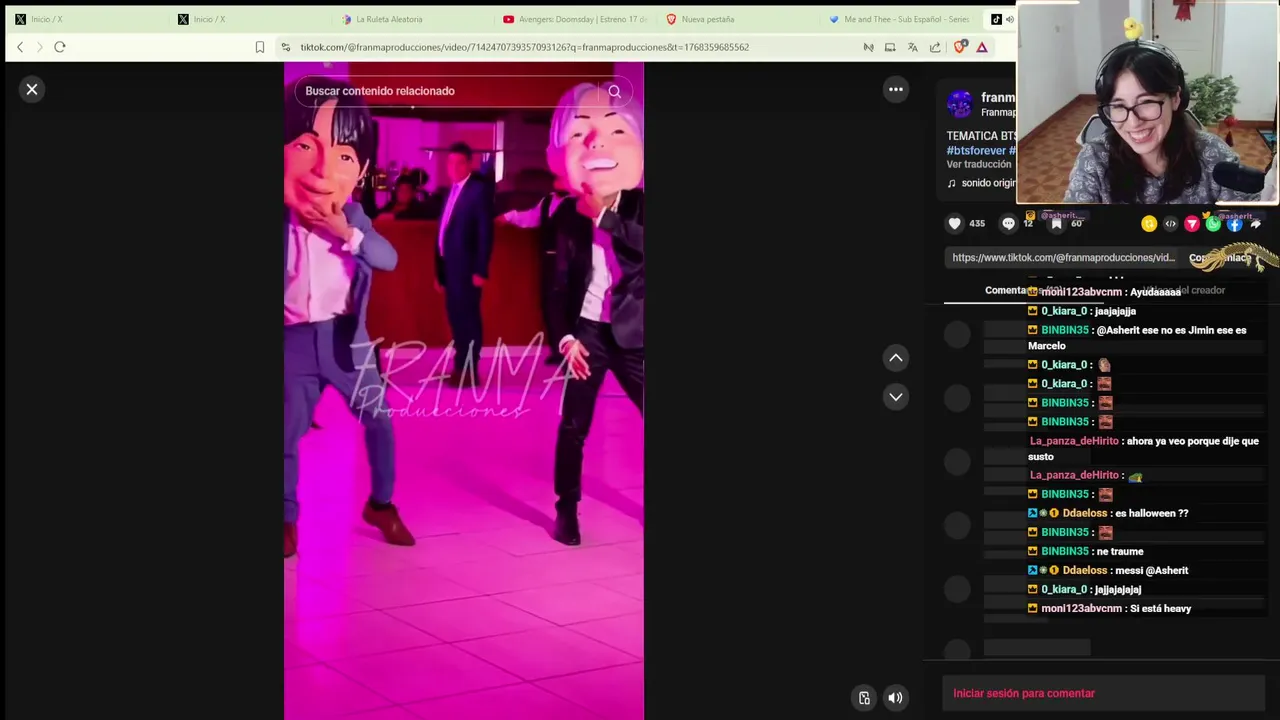The image size is (1280, 720).
Task: Open La Ruleta Aleatoria tab
Action: coord(412,19)
